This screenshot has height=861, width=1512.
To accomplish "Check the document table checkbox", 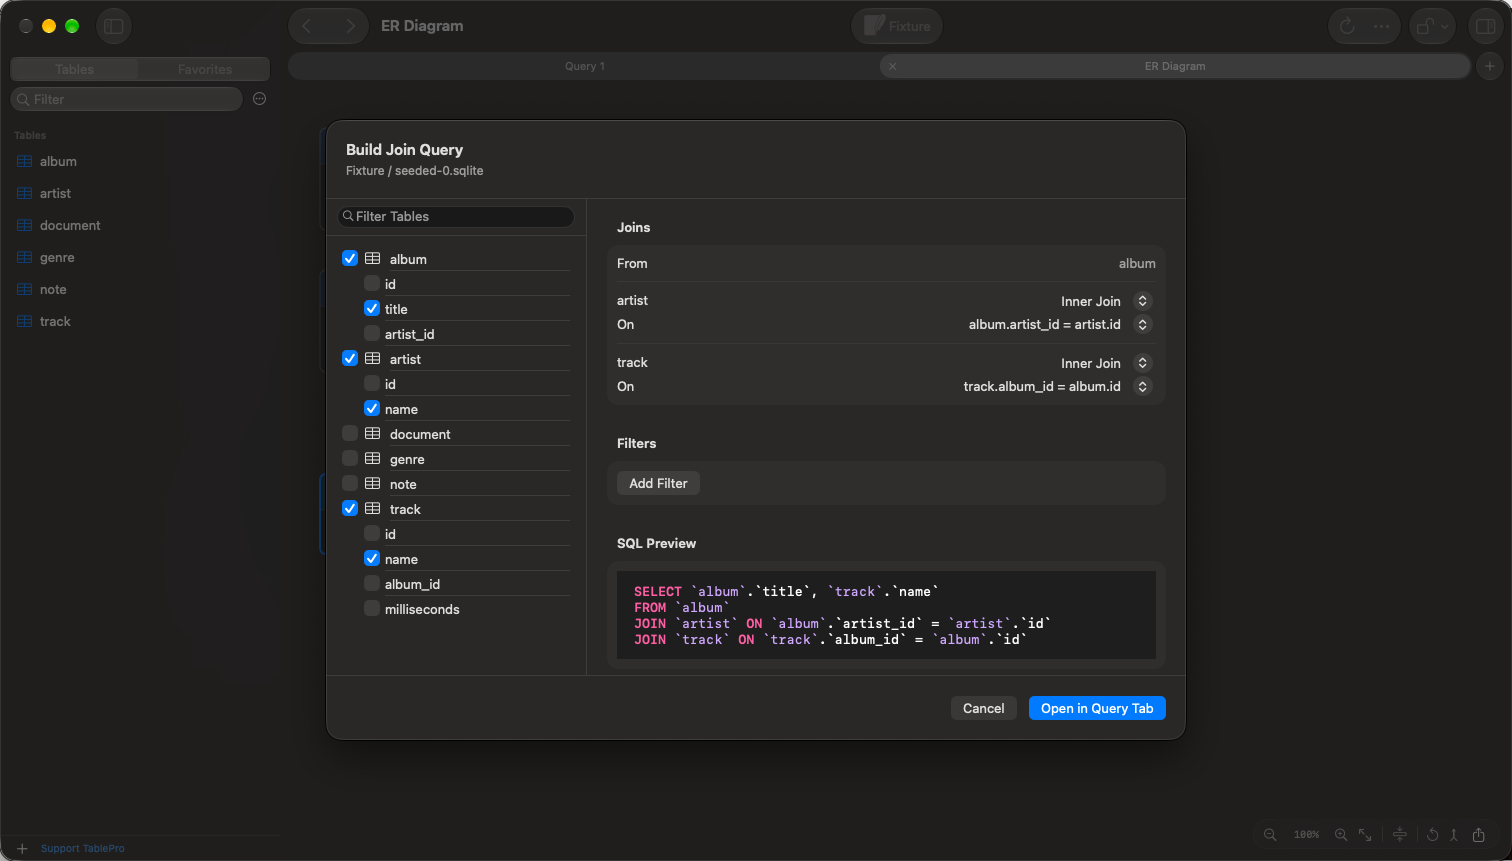I will [x=350, y=433].
